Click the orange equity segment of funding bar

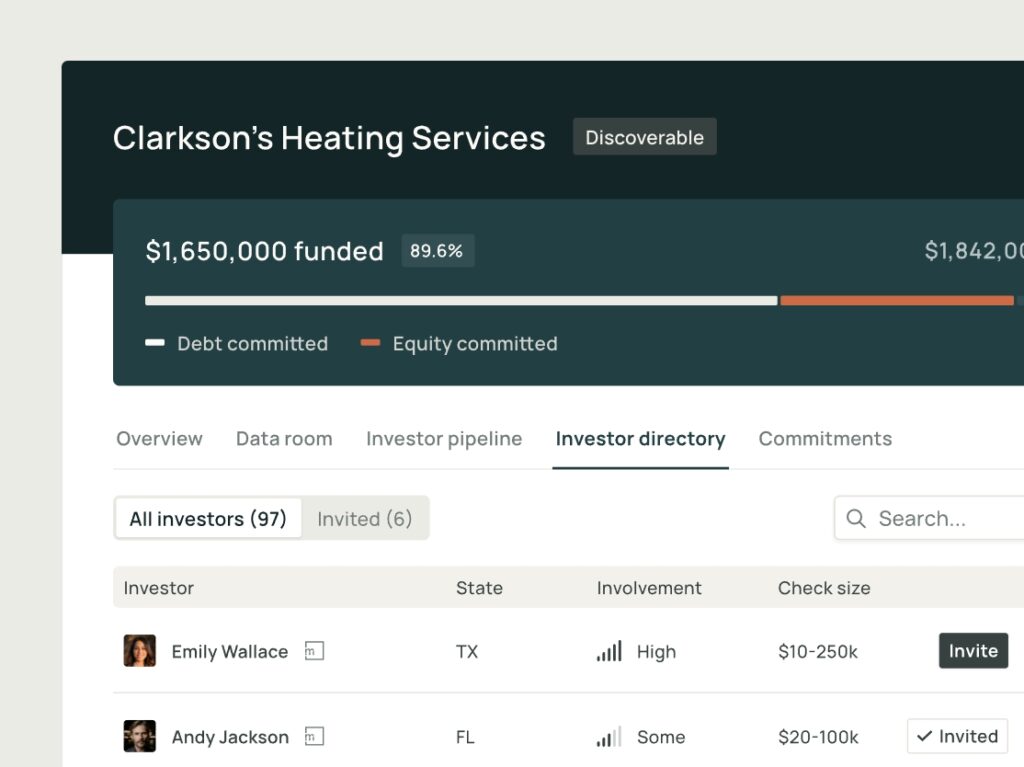click(896, 300)
